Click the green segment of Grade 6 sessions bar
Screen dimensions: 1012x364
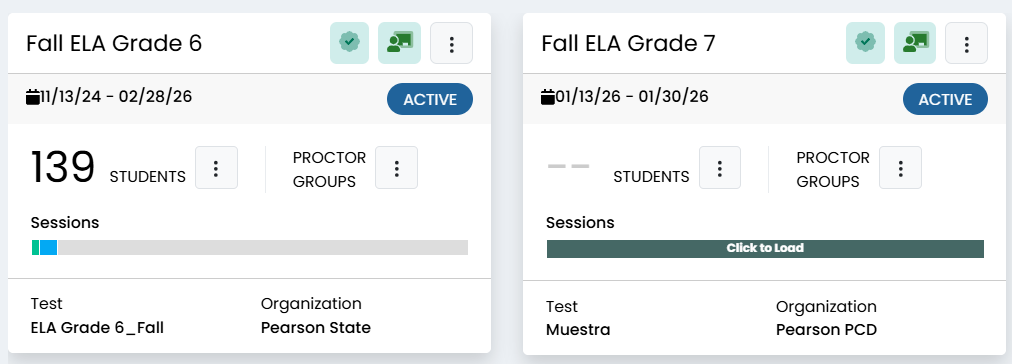coord(35,247)
